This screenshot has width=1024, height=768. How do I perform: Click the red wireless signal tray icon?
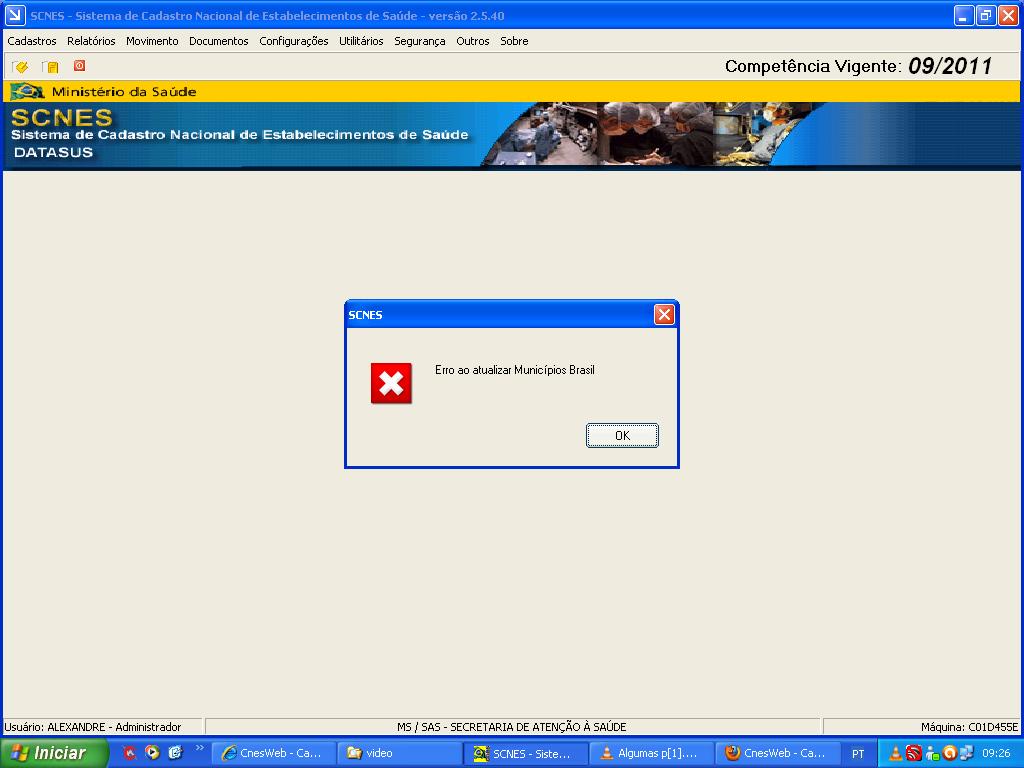coord(914,753)
